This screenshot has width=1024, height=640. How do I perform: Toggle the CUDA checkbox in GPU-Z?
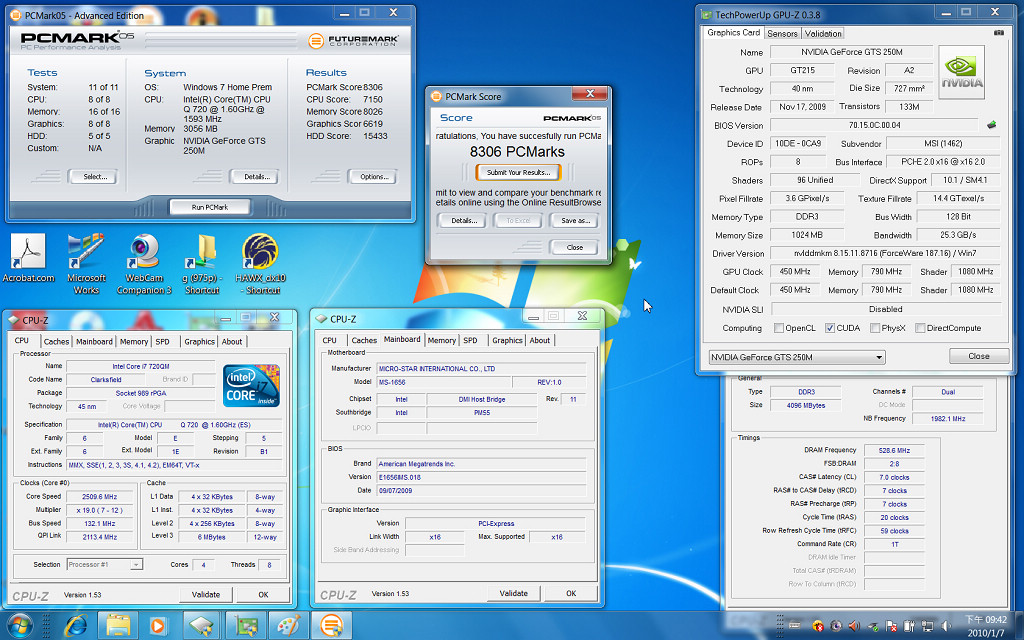829,328
